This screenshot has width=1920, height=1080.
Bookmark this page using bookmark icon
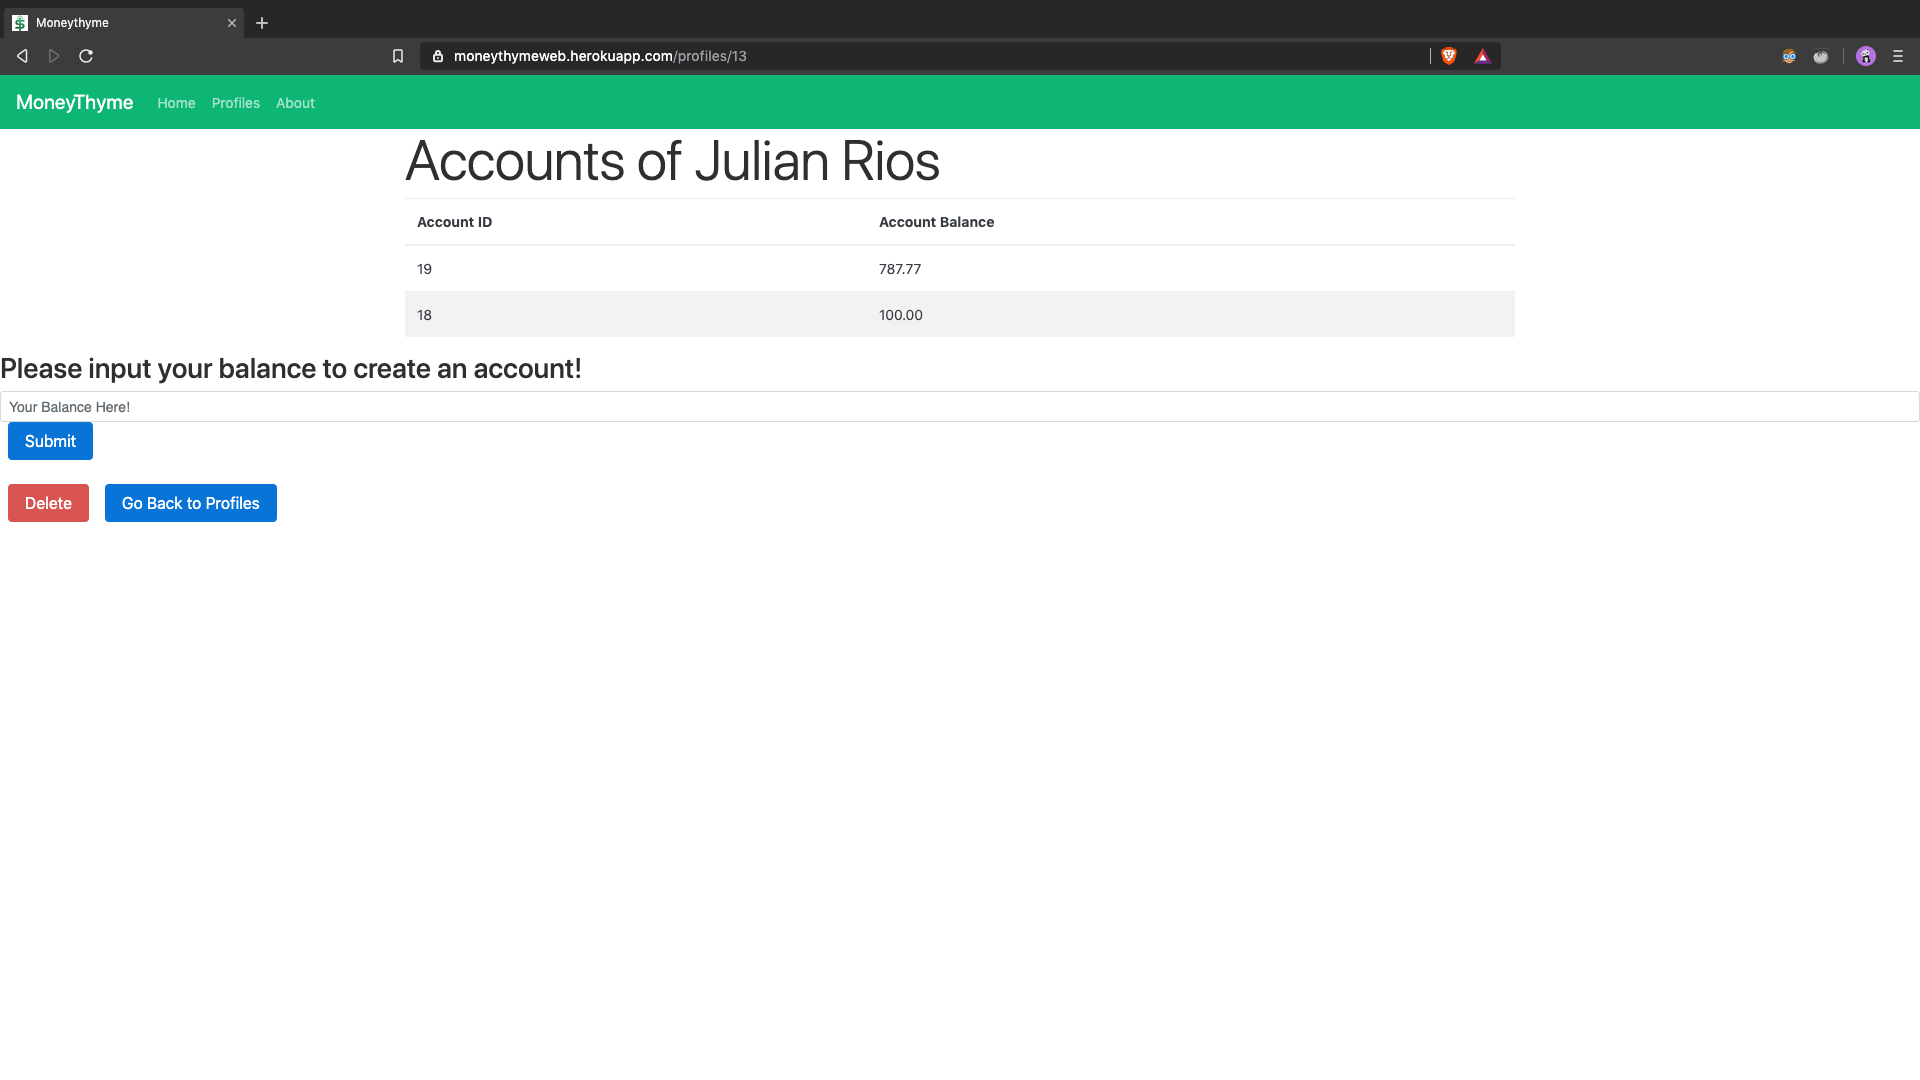(398, 56)
